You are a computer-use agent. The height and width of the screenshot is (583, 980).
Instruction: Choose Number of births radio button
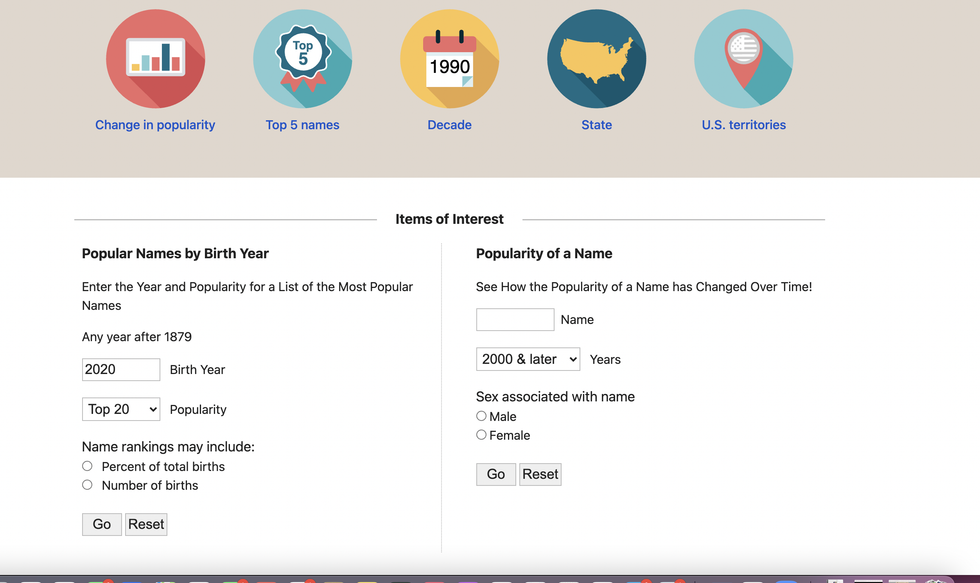tap(87, 485)
